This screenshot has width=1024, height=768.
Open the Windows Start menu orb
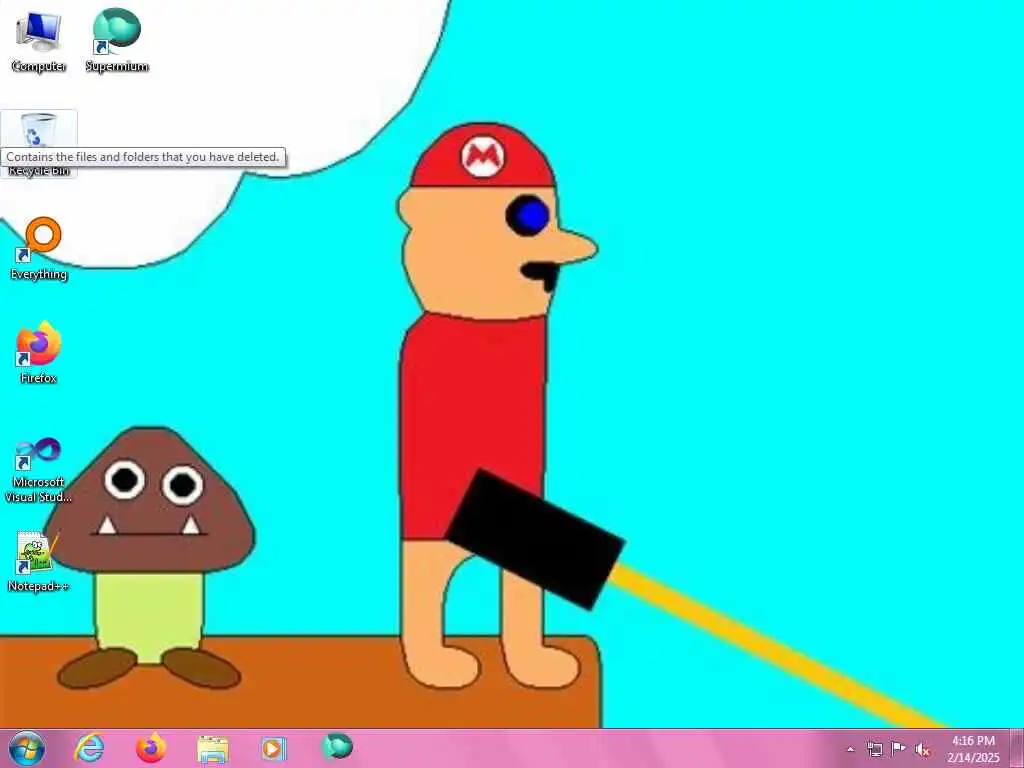27,748
